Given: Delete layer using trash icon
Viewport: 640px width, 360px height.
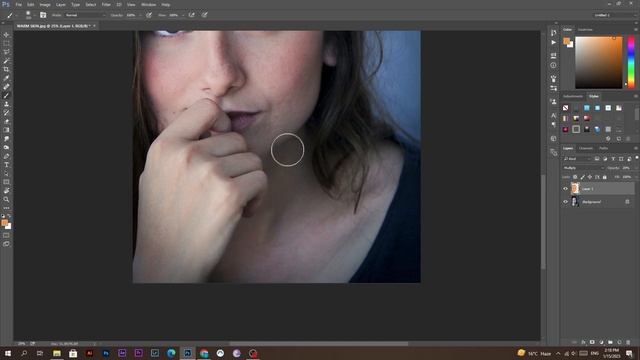Looking at the screenshot, I should point(628,342).
